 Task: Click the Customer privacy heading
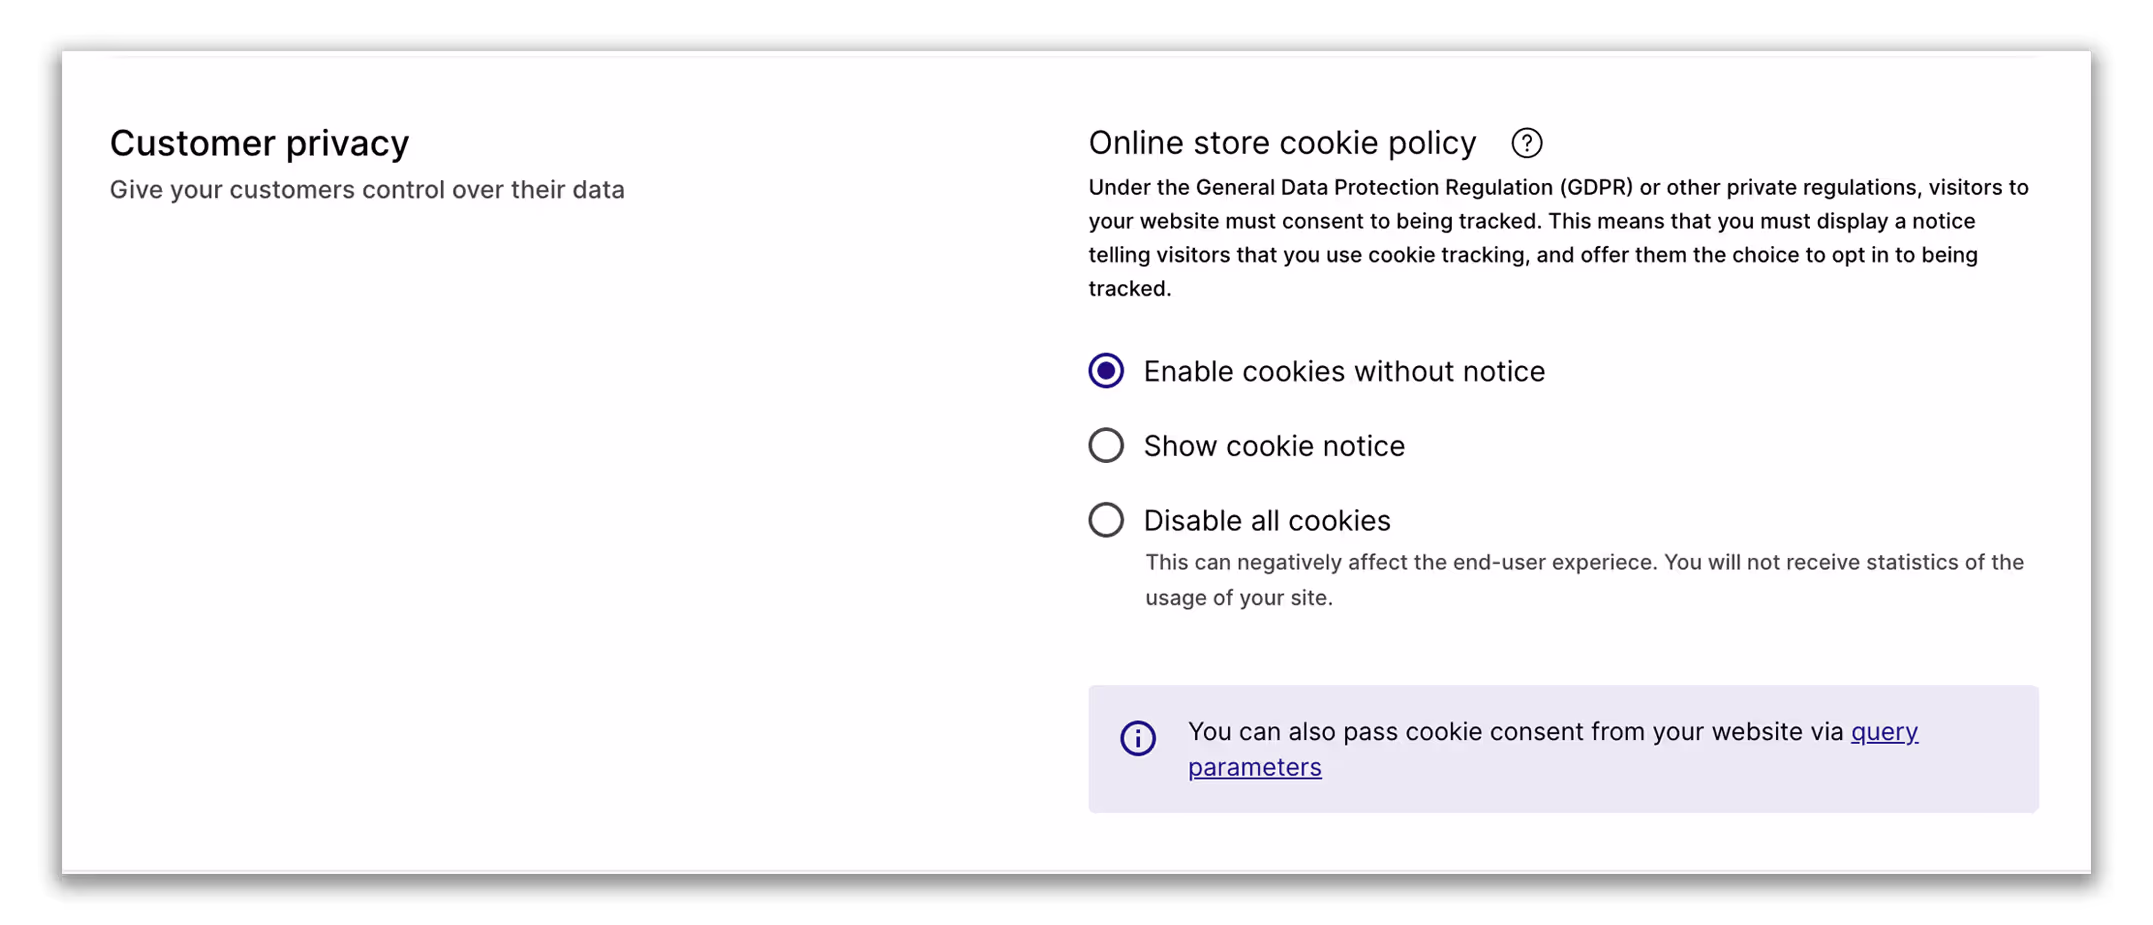259,143
